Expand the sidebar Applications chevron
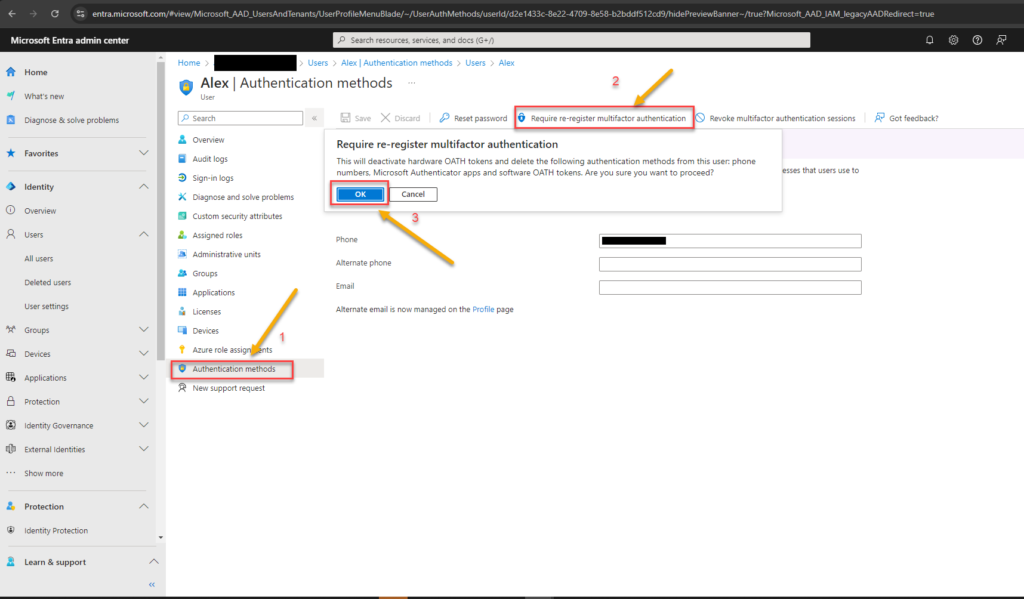 [144, 378]
